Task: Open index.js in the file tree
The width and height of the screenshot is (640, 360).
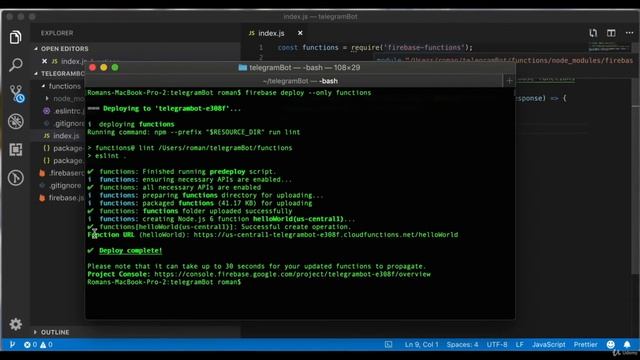Action: 61,136
